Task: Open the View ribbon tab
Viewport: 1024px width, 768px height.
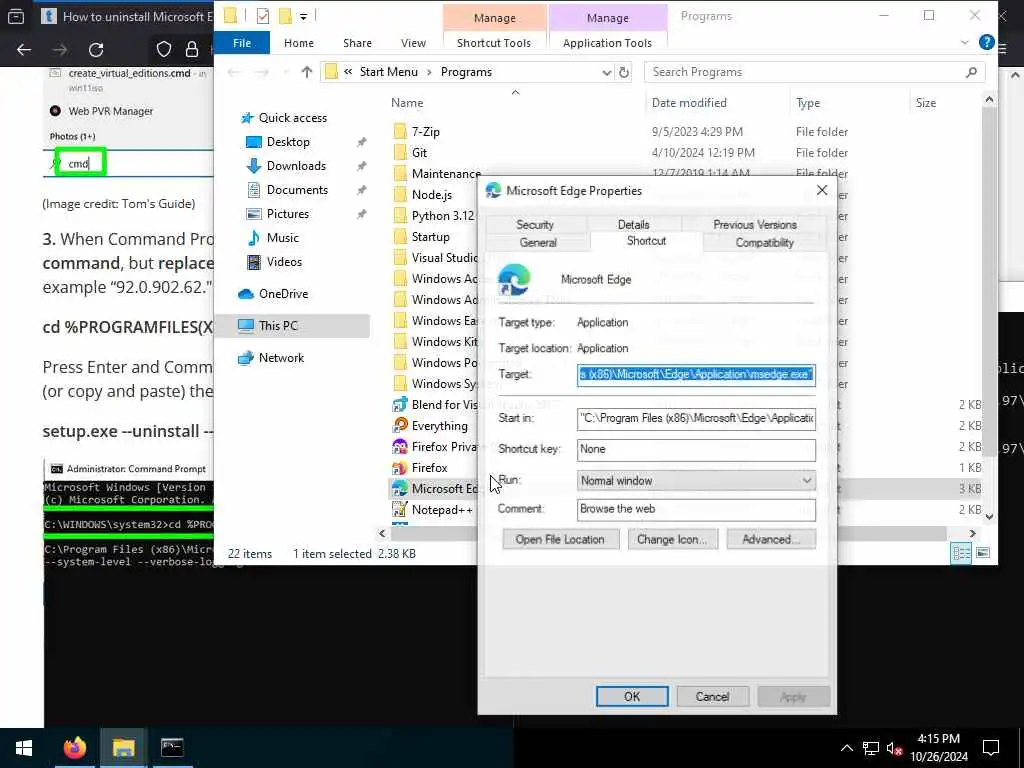Action: (x=413, y=43)
